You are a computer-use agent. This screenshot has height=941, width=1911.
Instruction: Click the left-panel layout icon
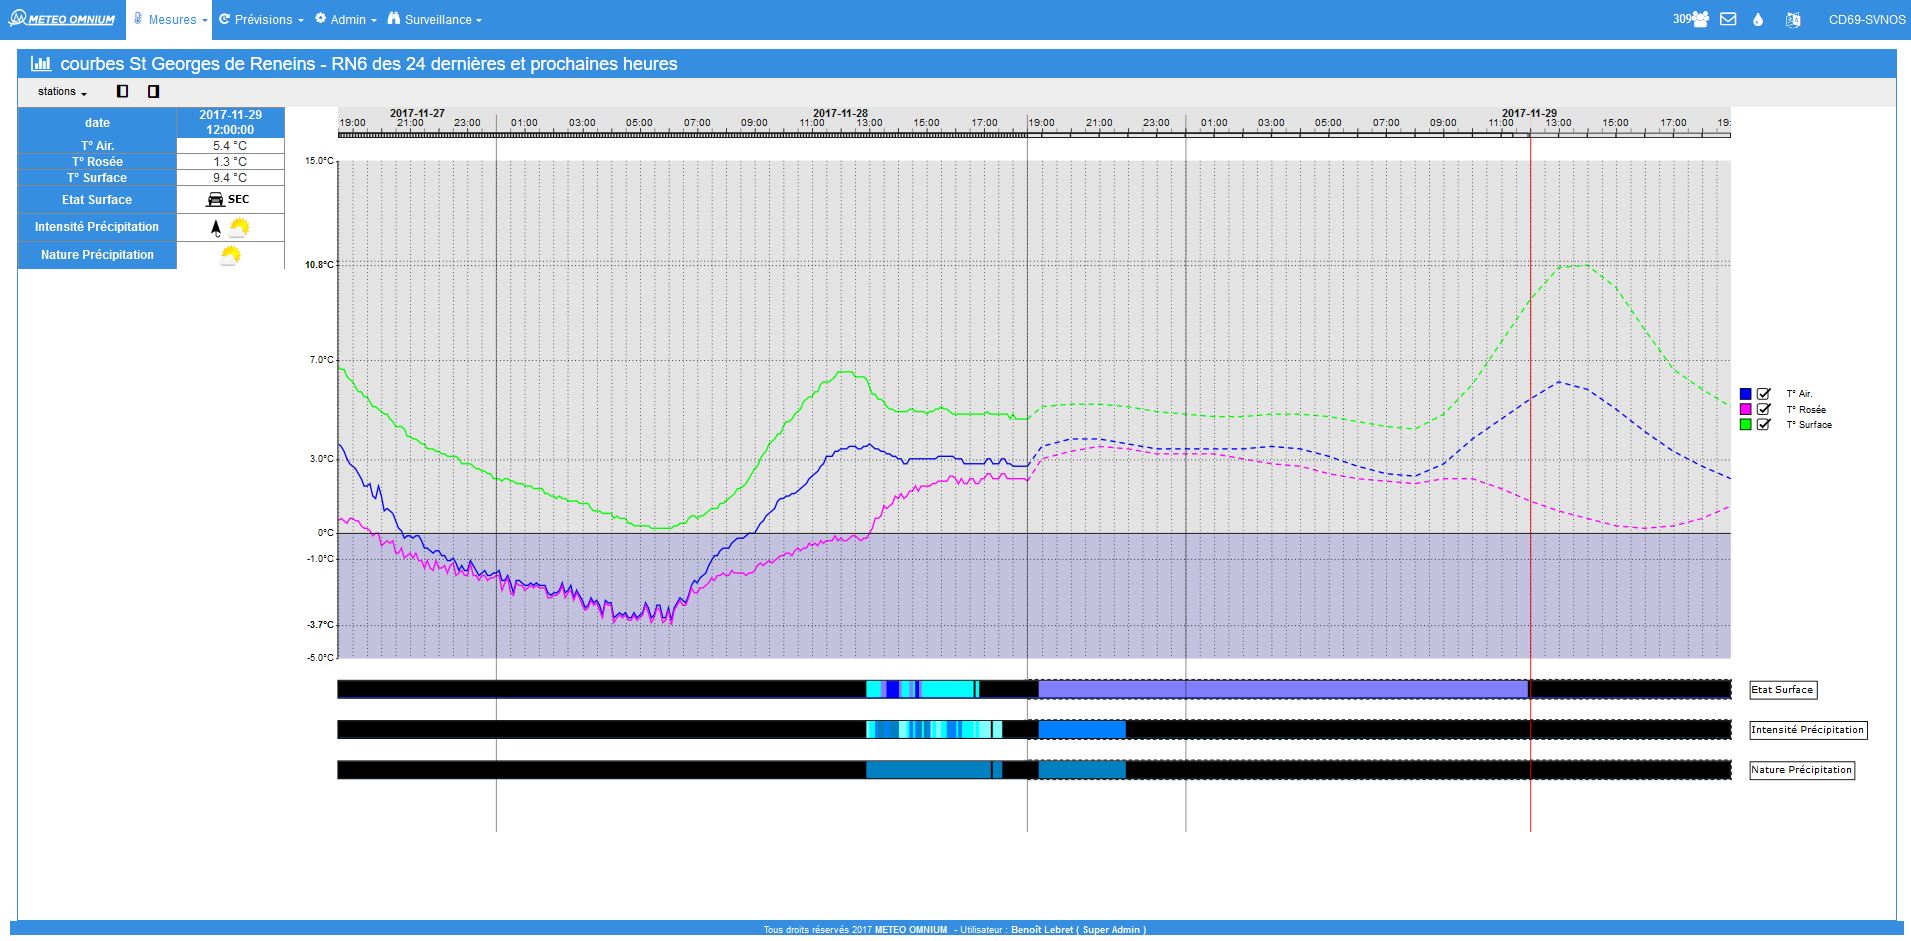(x=123, y=91)
